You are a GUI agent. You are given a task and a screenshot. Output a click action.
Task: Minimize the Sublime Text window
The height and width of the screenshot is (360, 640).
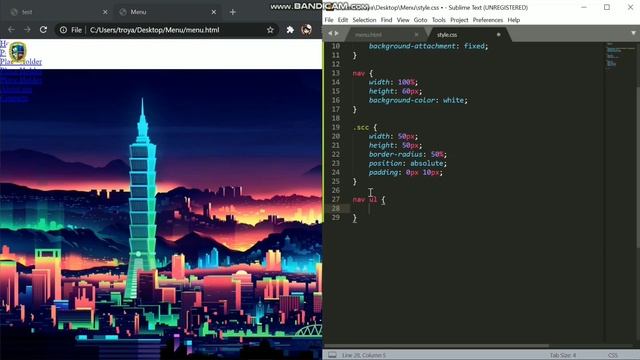pyautogui.click(x=584, y=7)
